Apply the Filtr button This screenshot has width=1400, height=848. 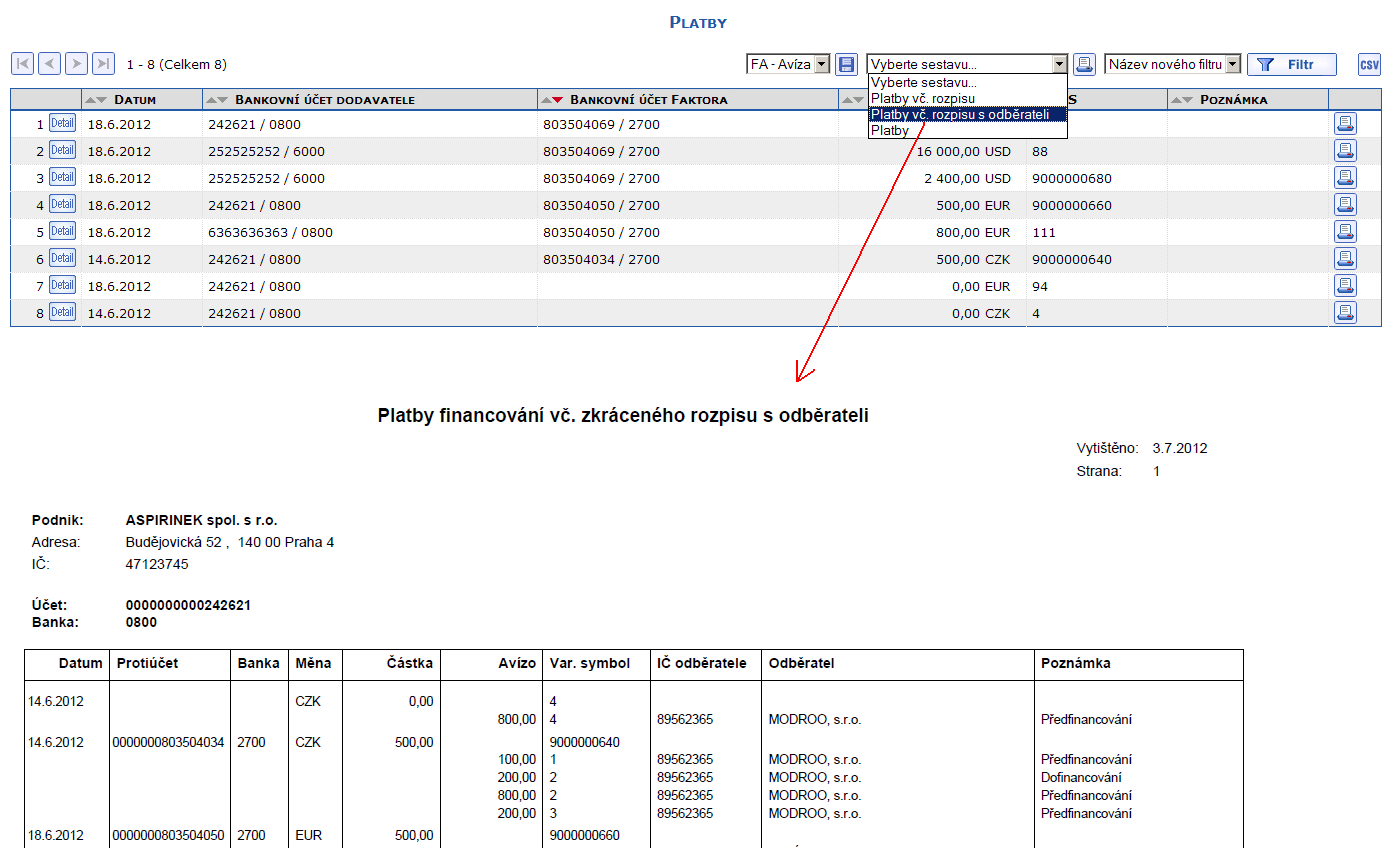(x=1291, y=64)
